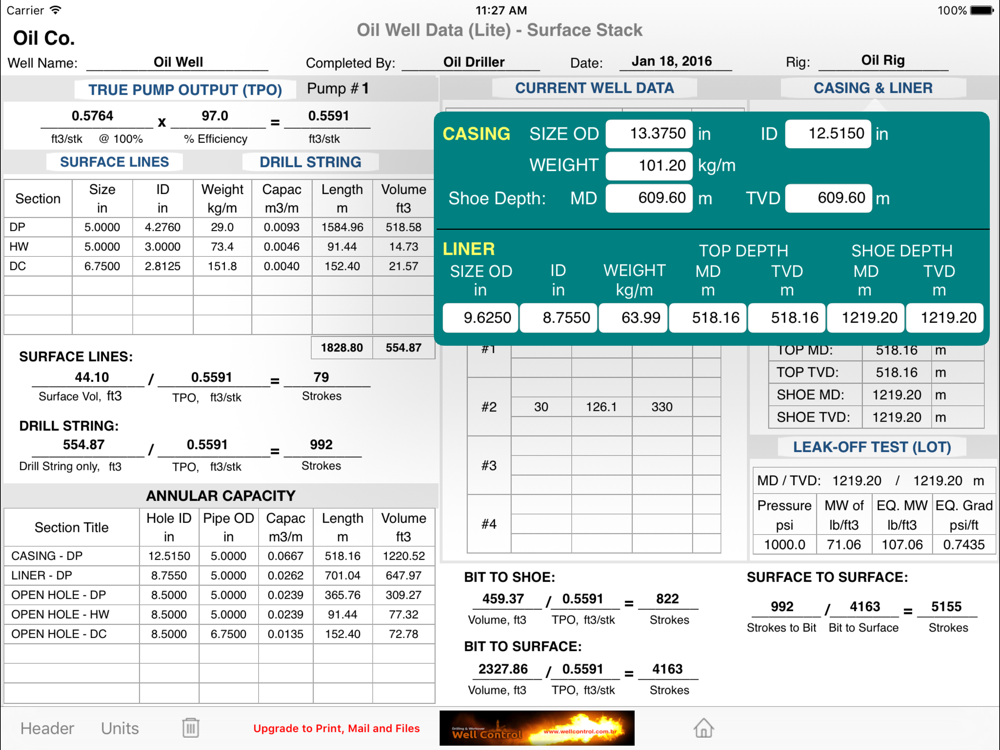Edit the casing Weight field
This screenshot has width=1000, height=750.
click(649, 166)
